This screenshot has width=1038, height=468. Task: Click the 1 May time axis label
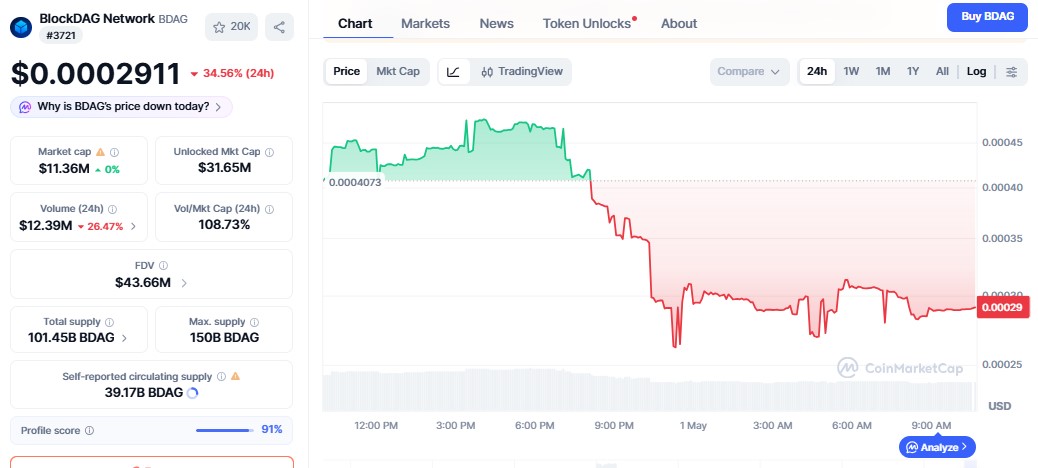click(693, 426)
